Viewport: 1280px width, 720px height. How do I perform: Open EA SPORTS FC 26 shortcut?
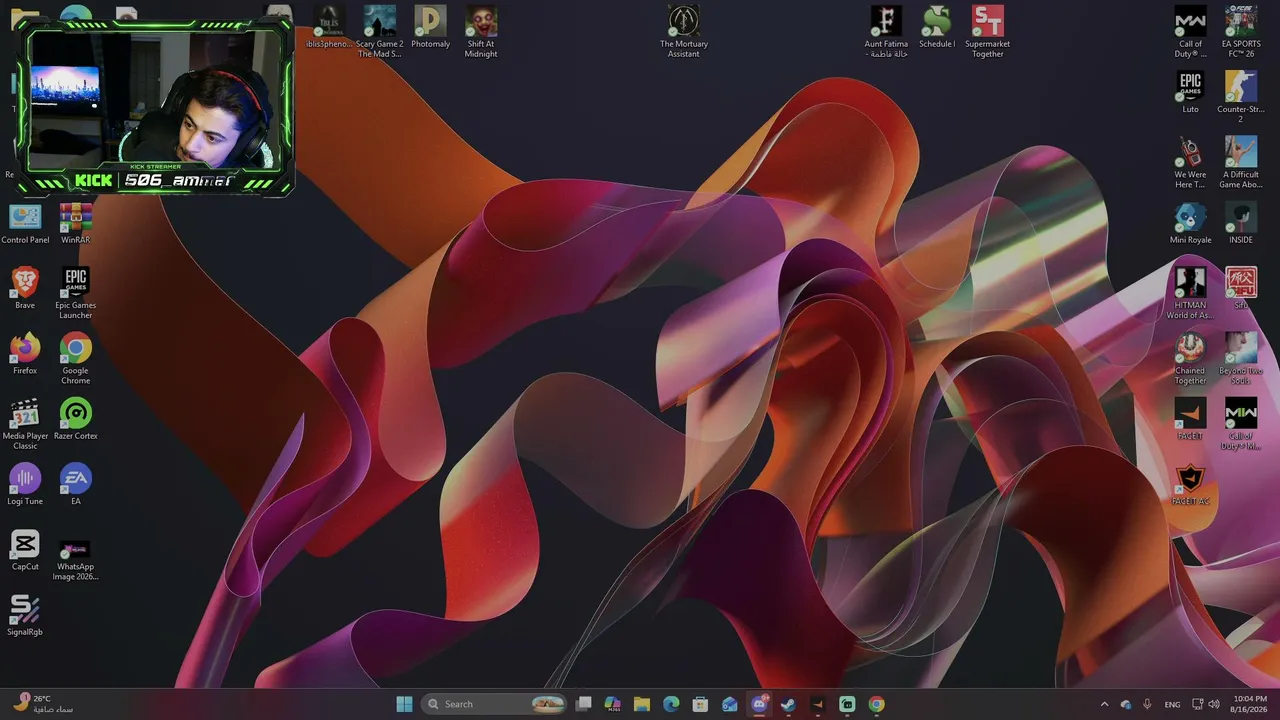pyautogui.click(x=1241, y=32)
